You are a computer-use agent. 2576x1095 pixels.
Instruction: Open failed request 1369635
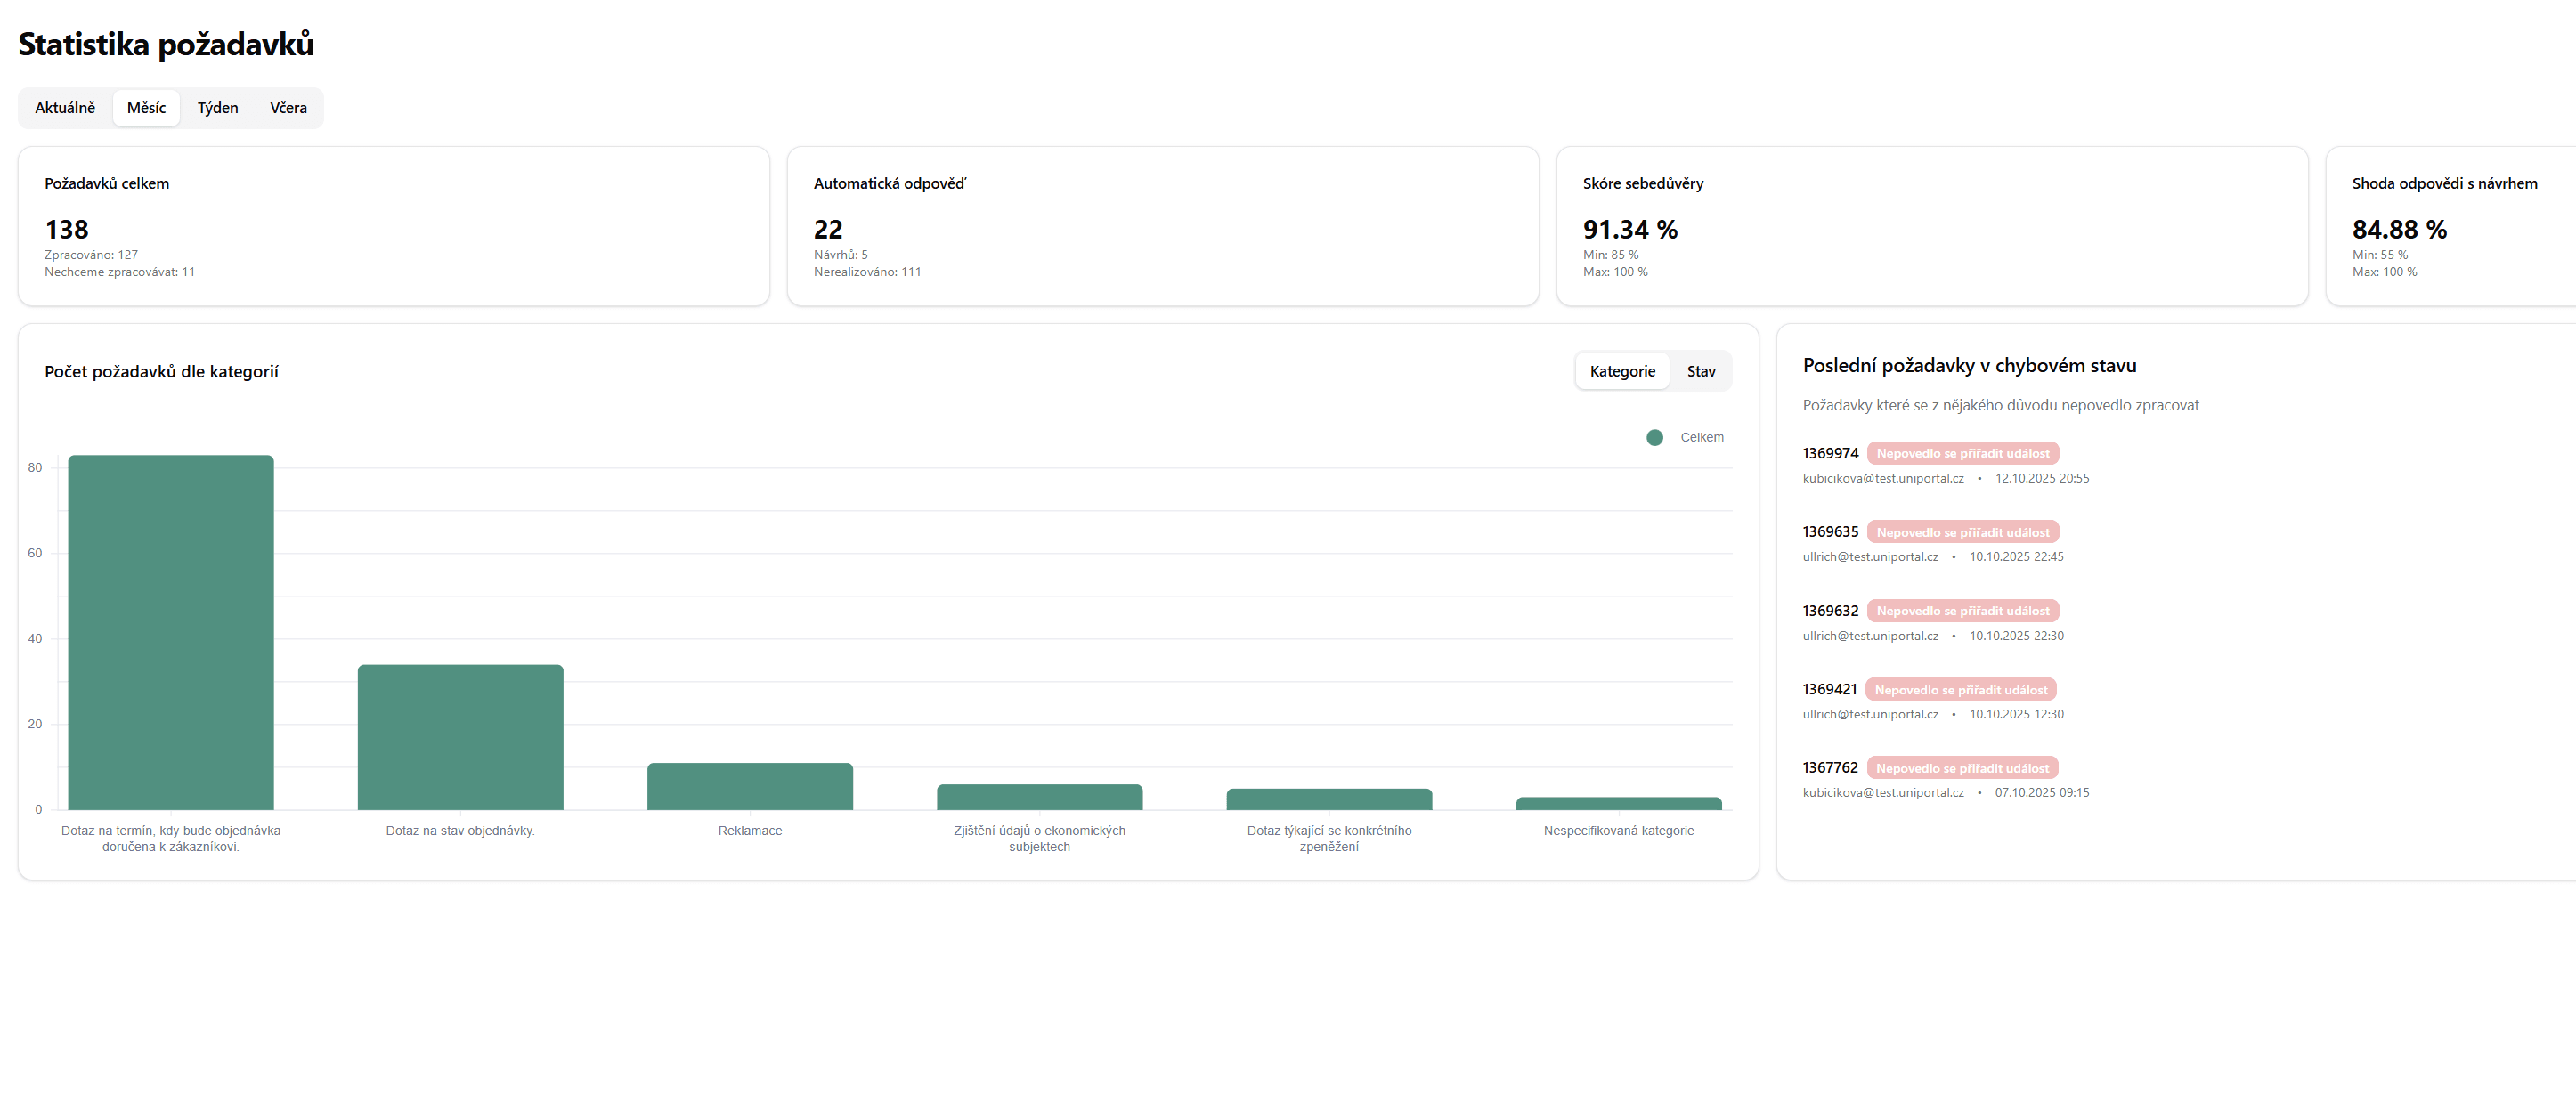(x=1829, y=532)
